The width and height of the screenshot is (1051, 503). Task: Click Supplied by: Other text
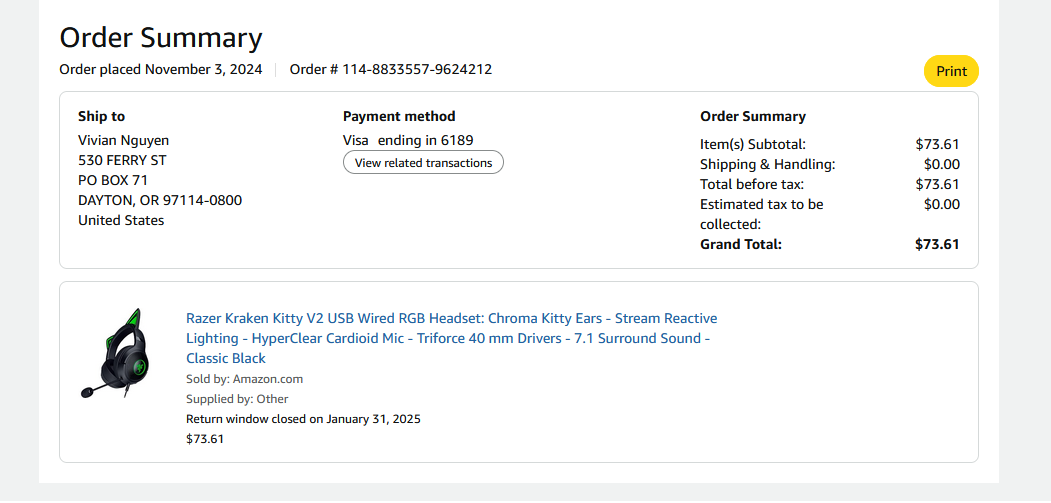pos(237,399)
